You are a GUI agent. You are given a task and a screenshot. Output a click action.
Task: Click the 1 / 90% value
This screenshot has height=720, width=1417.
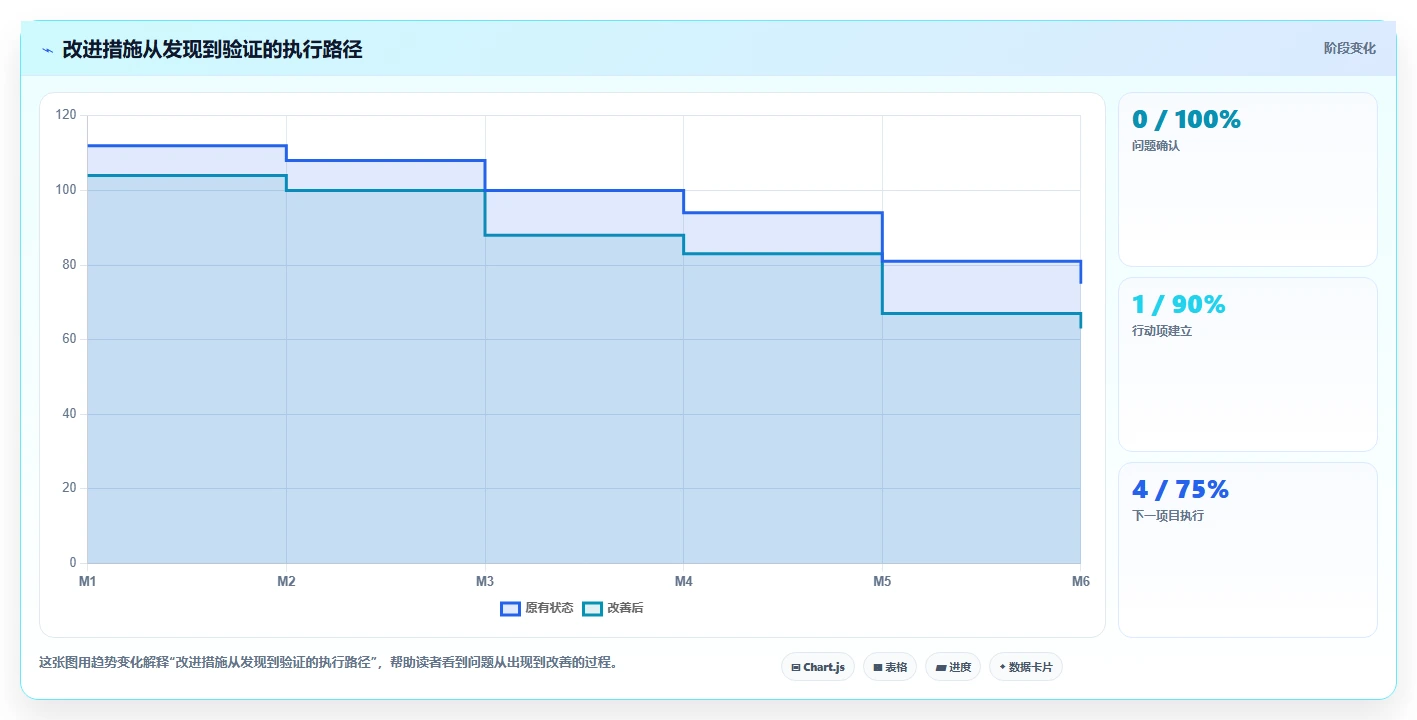pos(1178,304)
